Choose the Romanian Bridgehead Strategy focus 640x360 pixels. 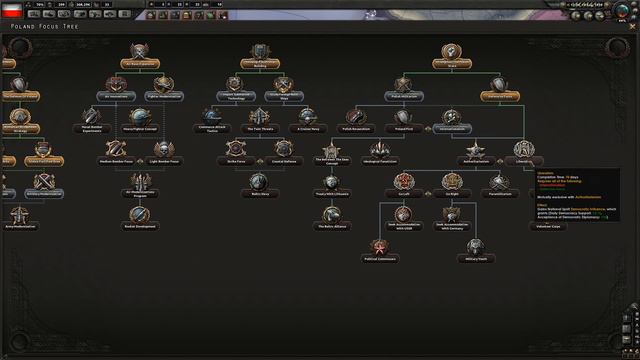pos(20,121)
